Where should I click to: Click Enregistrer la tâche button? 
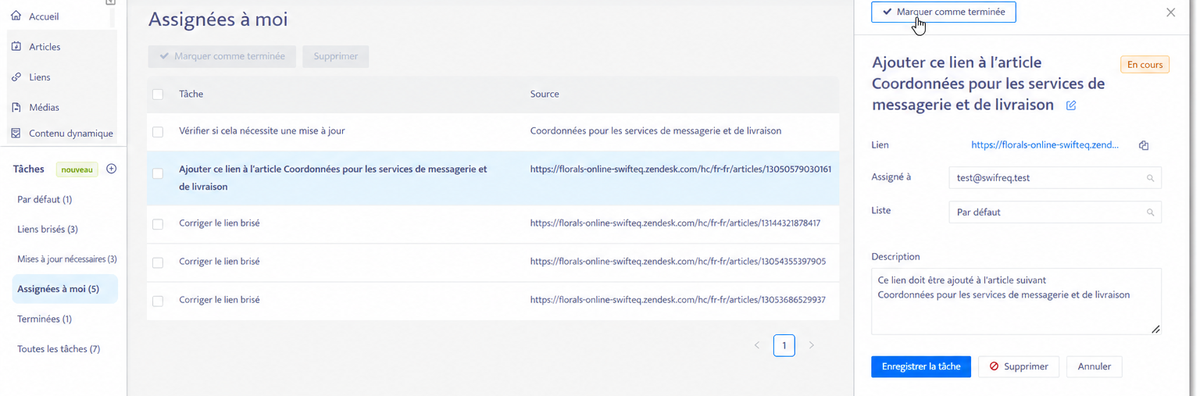[920, 366]
